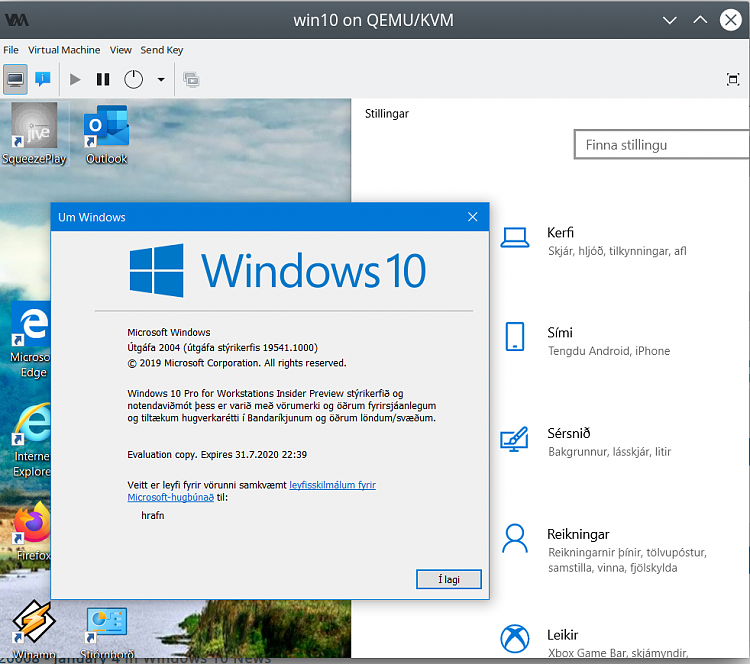Open shutdown options dropdown arrow
Screen dimensions: 750x664
[x=161, y=80]
